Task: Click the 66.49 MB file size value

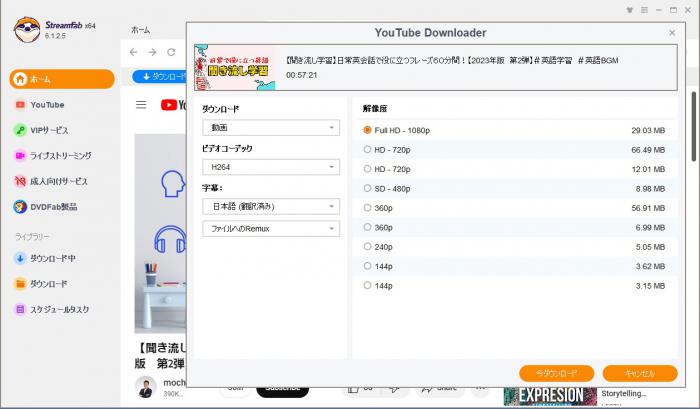Action: 648,150
